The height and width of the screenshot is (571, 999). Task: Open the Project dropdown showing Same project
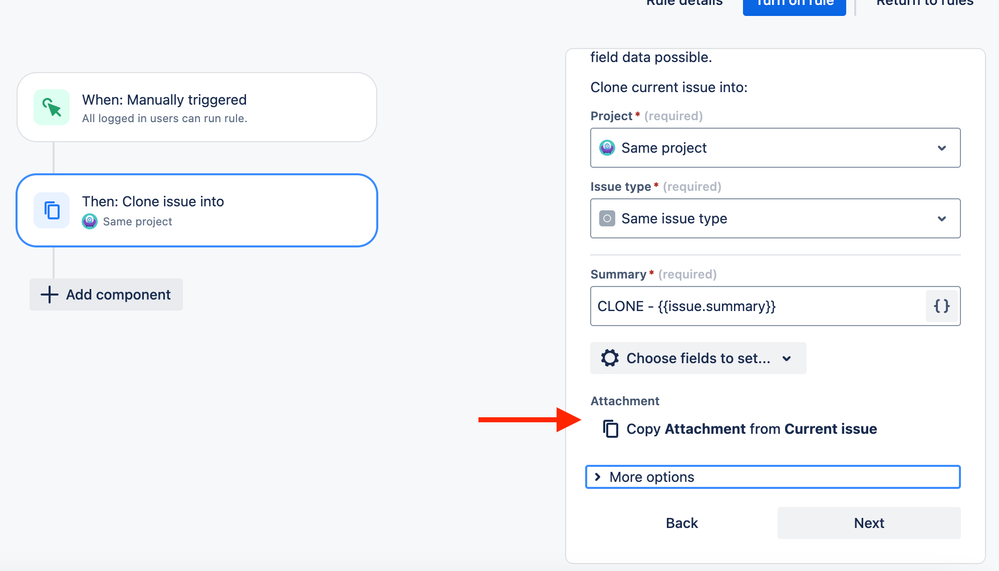click(x=775, y=148)
